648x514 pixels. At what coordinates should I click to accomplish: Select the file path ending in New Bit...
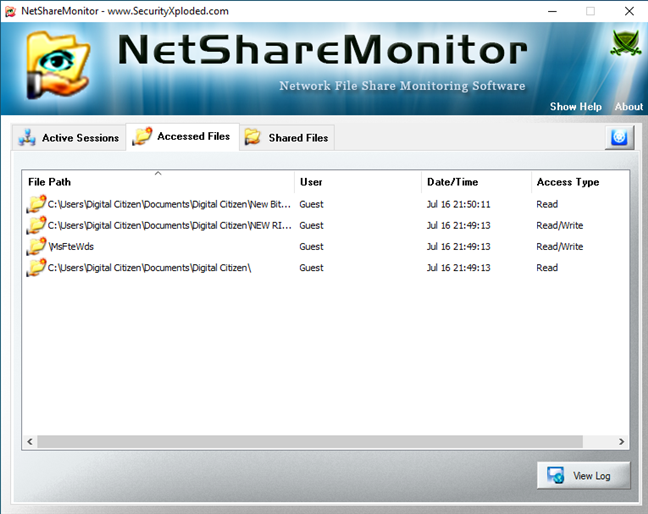coord(169,204)
